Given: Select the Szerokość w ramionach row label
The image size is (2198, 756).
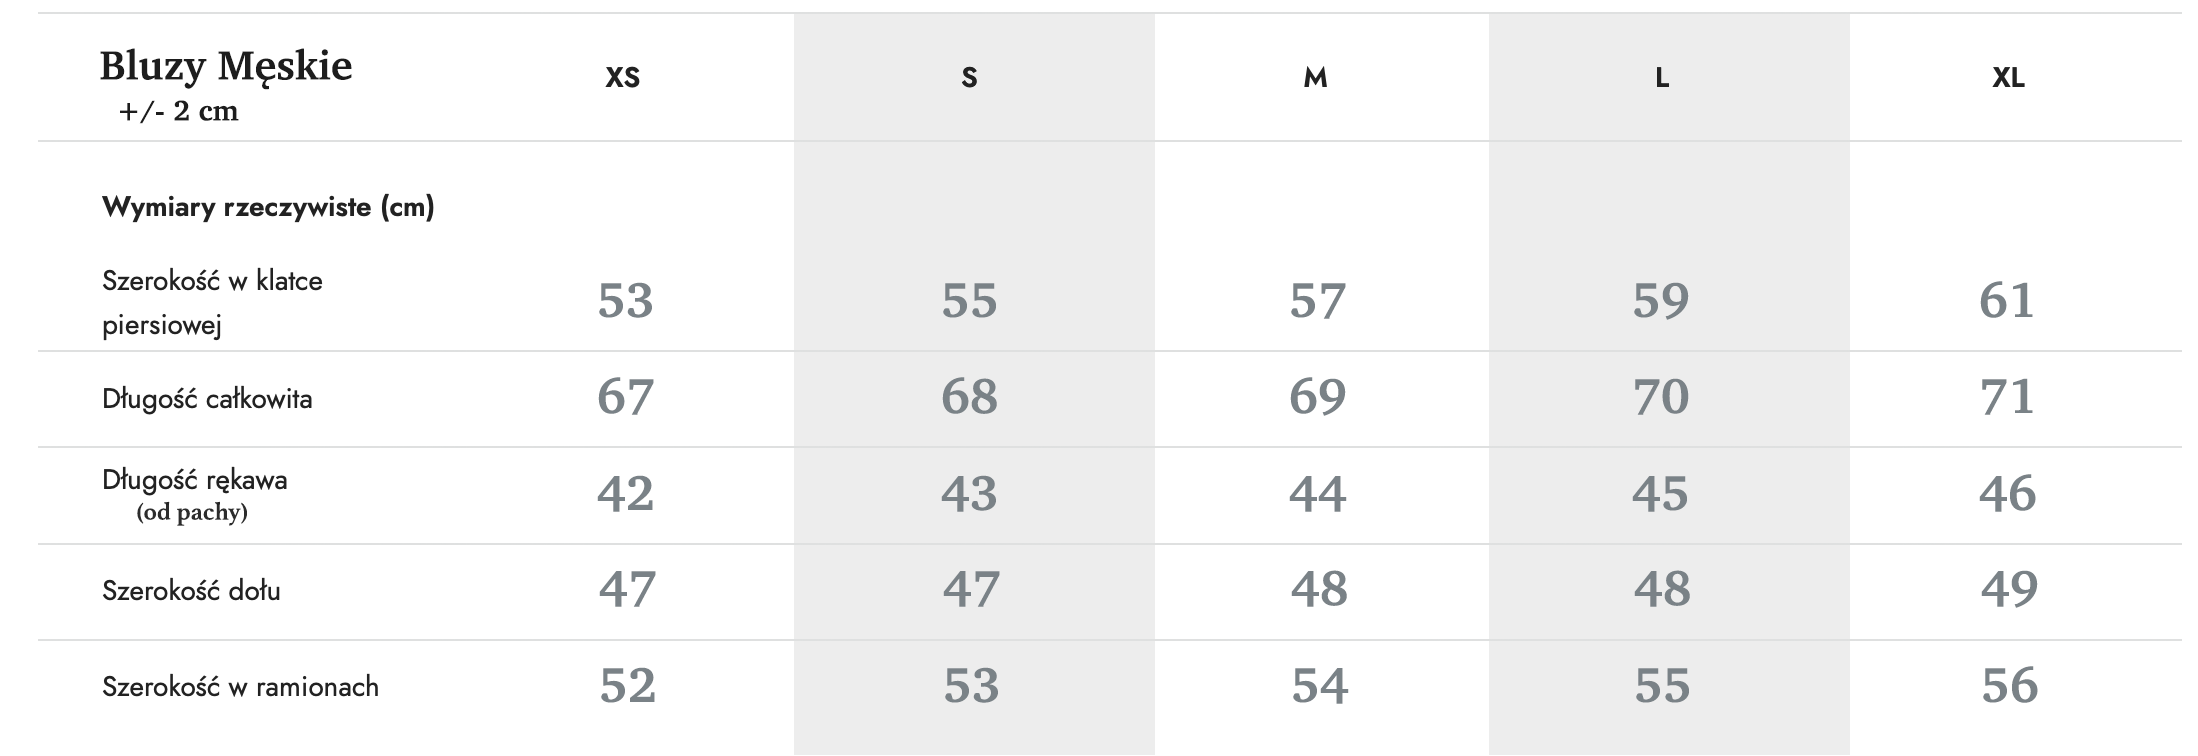Looking at the screenshot, I should point(240,687).
